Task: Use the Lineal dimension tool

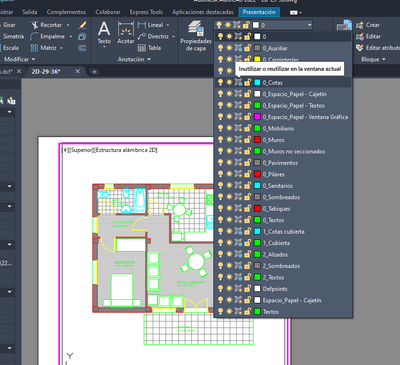Action: [x=151, y=25]
